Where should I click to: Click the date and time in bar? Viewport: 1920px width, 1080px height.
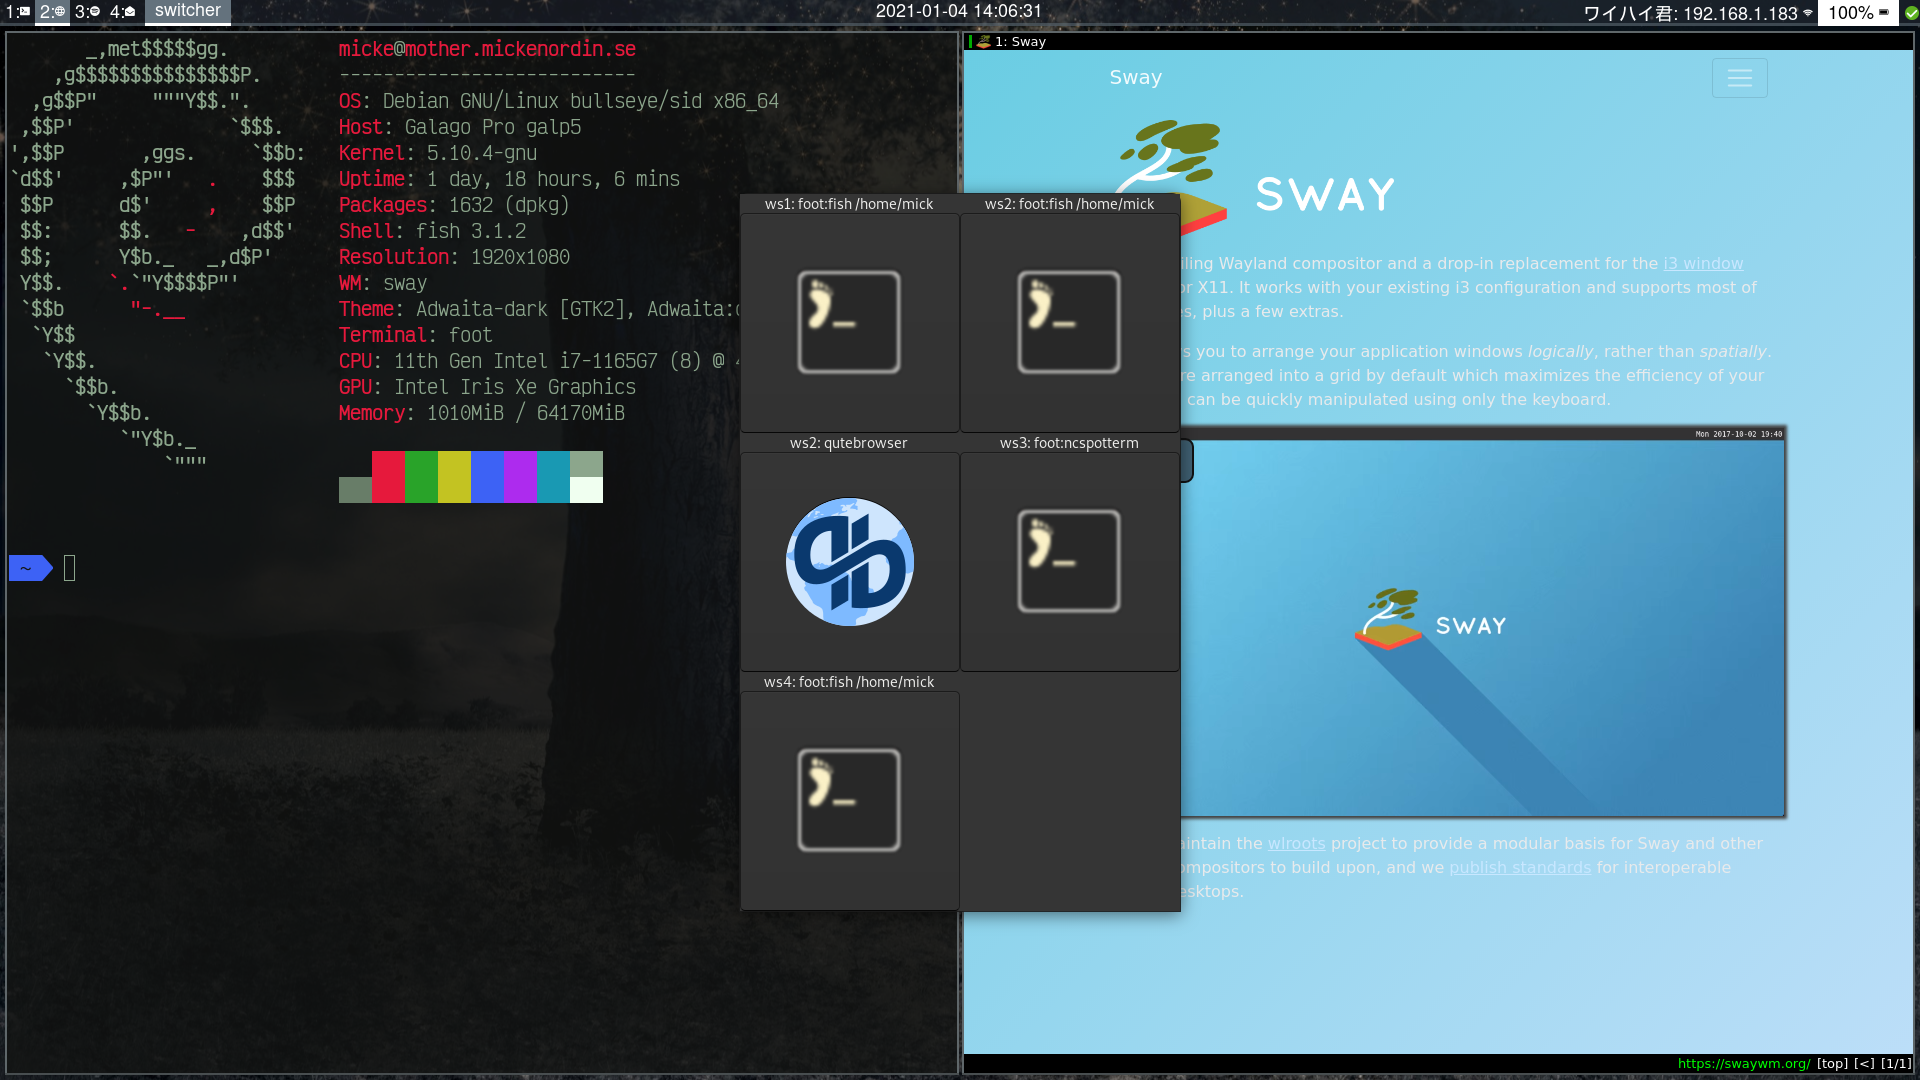(959, 11)
